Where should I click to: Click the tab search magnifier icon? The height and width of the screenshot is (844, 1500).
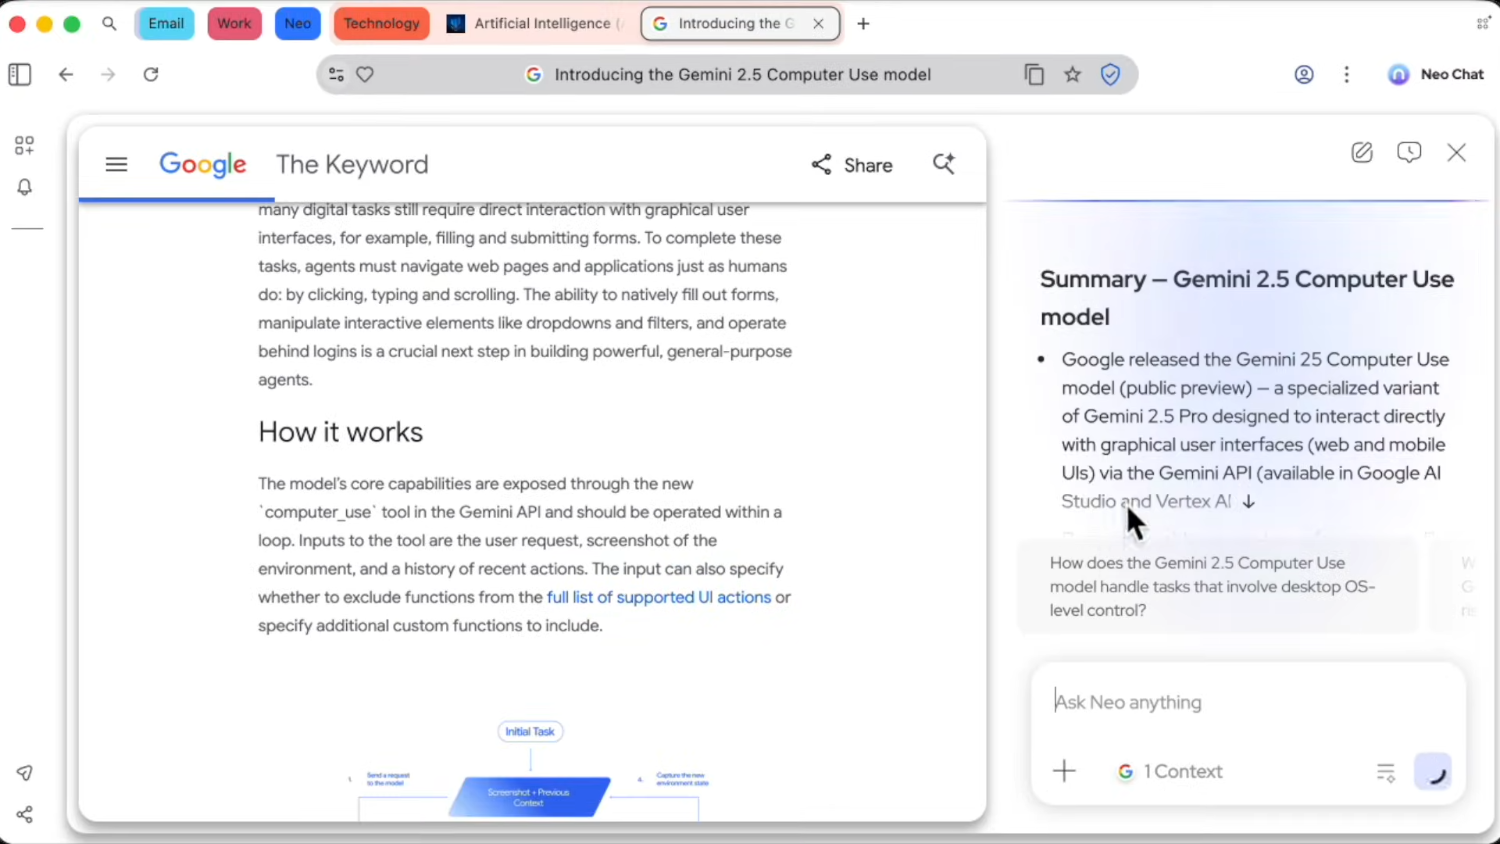109,23
